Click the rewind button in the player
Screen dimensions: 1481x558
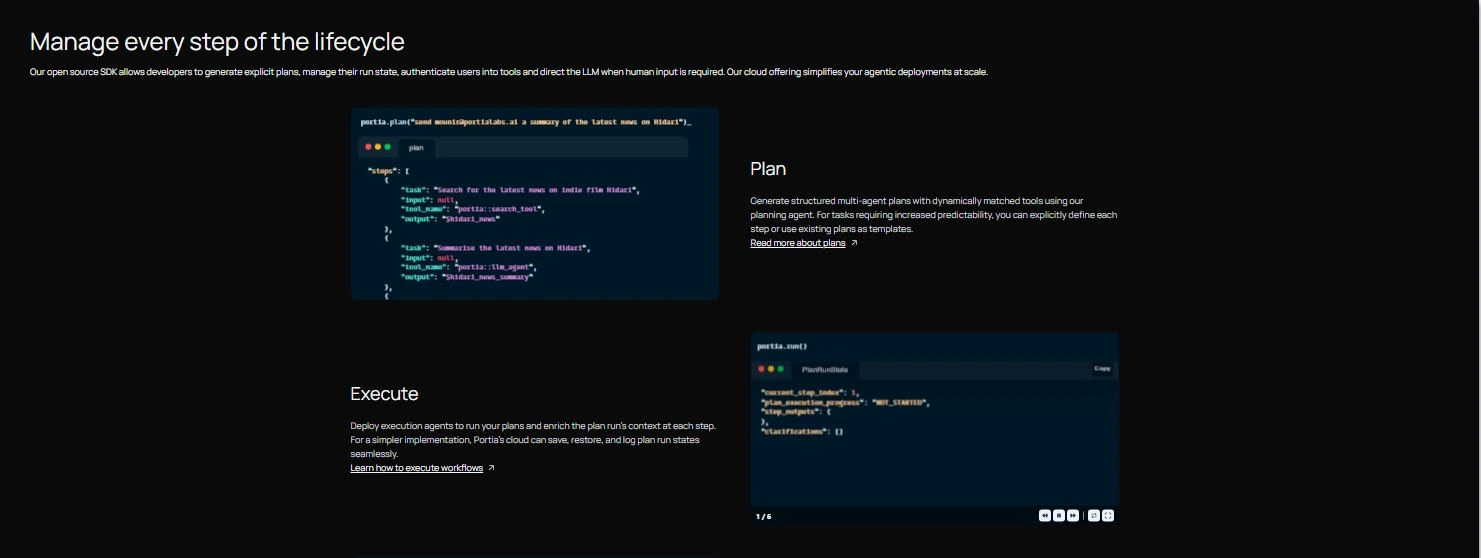click(x=1045, y=516)
